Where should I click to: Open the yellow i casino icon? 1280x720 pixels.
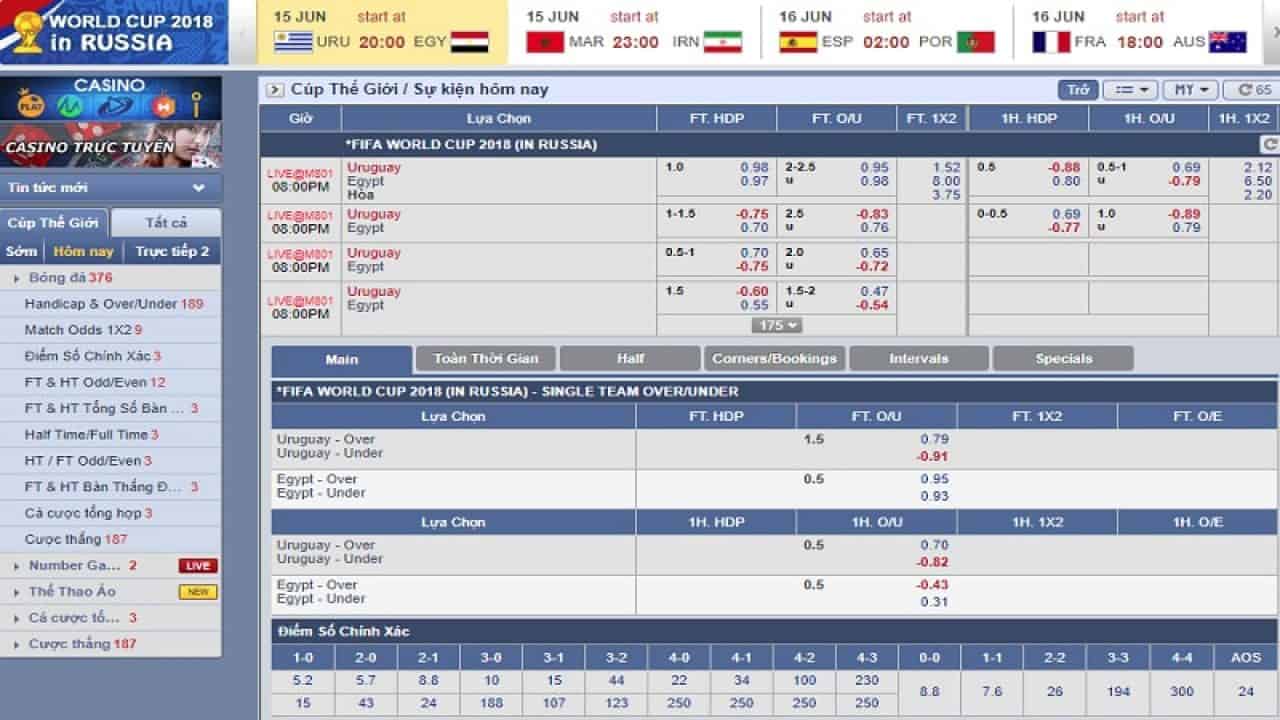pyautogui.click(x=198, y=104)
